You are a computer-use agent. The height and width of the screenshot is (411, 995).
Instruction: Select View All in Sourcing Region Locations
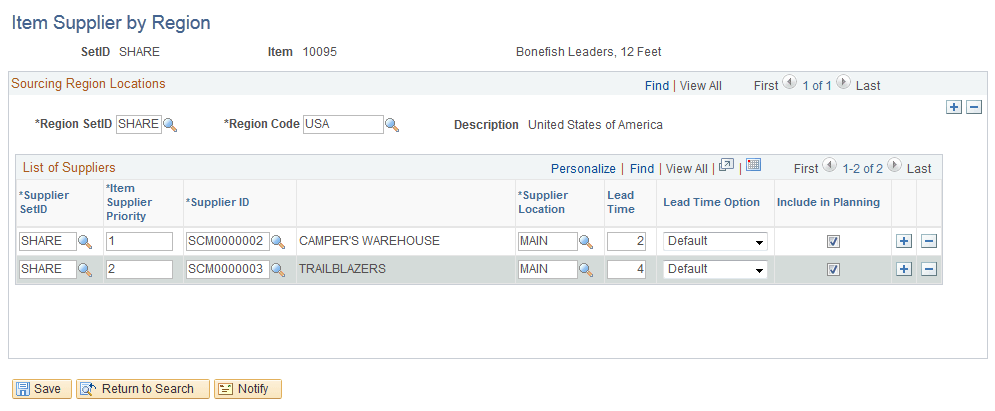(701, 86)
